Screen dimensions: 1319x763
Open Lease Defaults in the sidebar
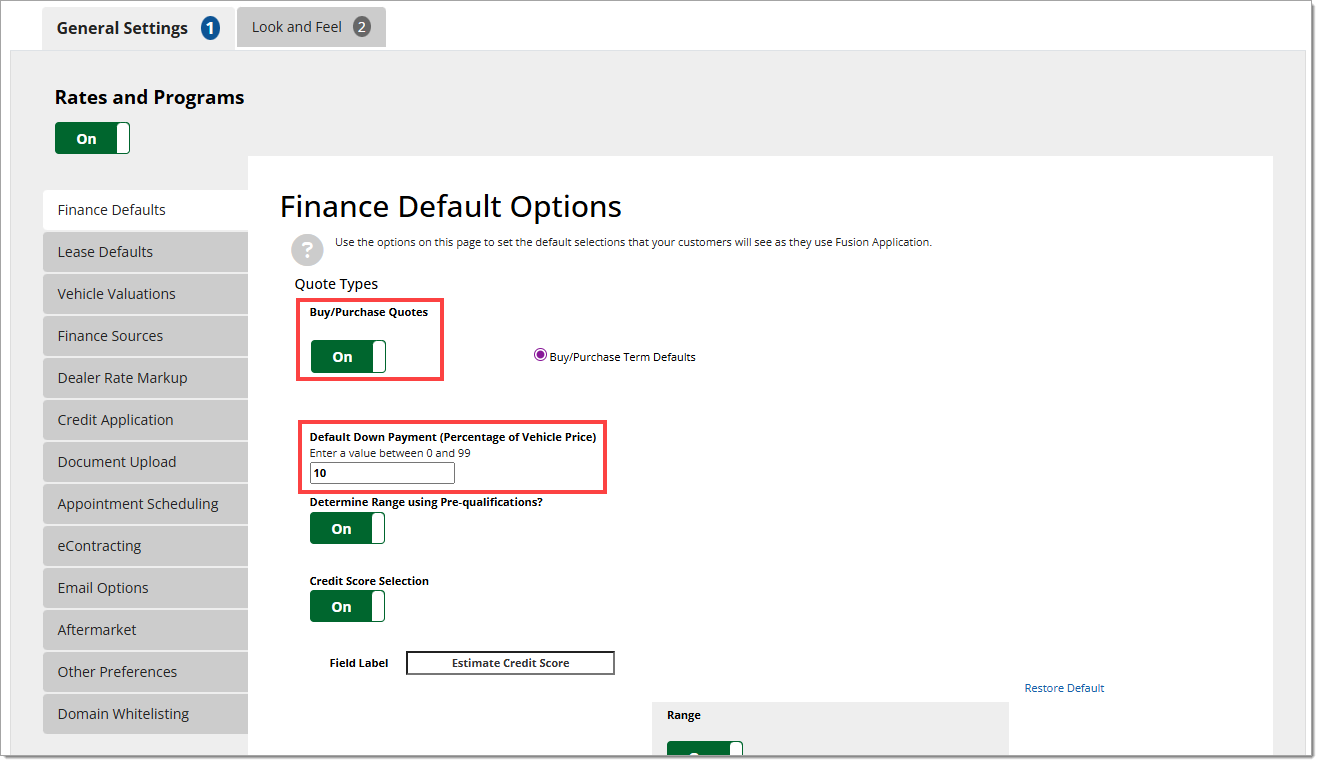(x=145, y=252)
